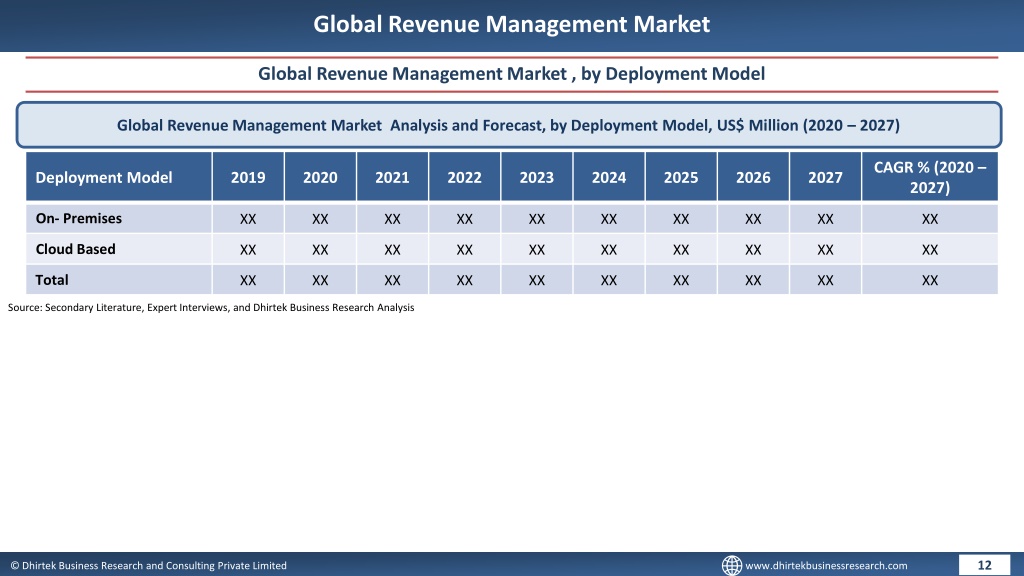The image size is (1024, 576).
Task: Click the CAGR % (2020 – 2027) header
Action: coord(930,177)
